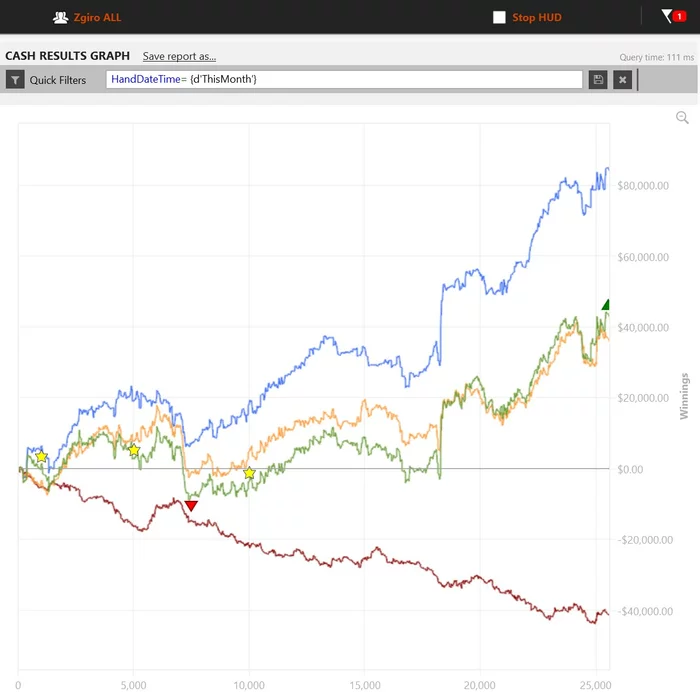Click the first yellow star marker

click(41, 456)
